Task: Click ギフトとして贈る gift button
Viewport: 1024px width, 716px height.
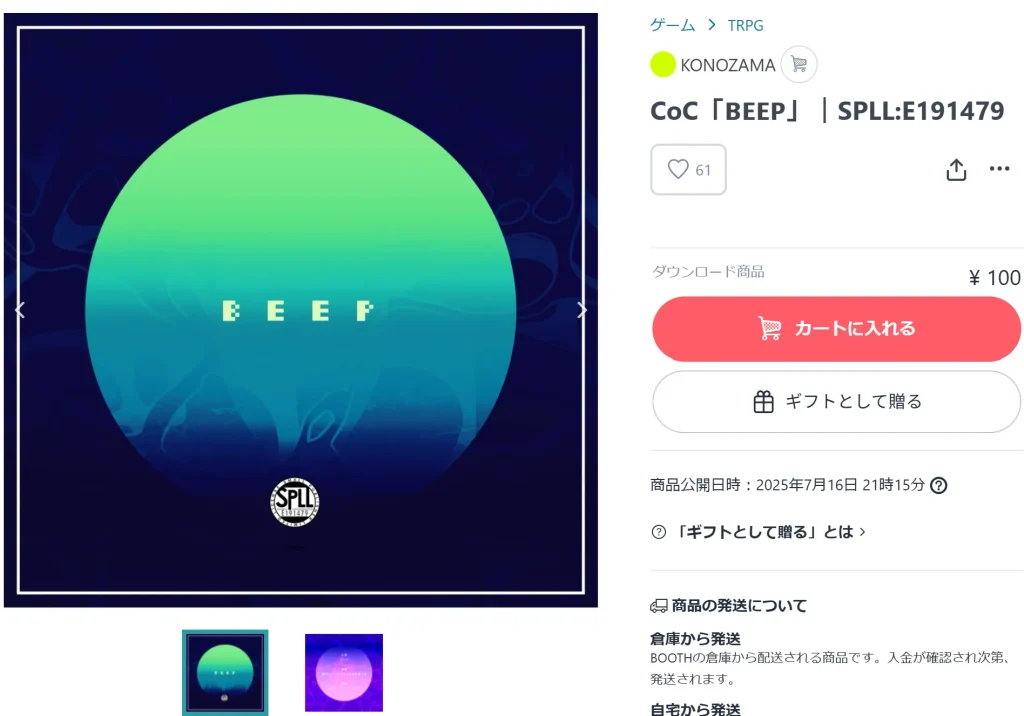Action: point(836,402)
